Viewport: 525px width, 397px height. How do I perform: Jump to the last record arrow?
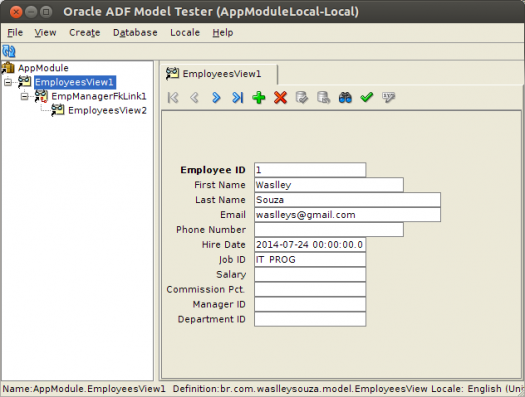(237, 97)
